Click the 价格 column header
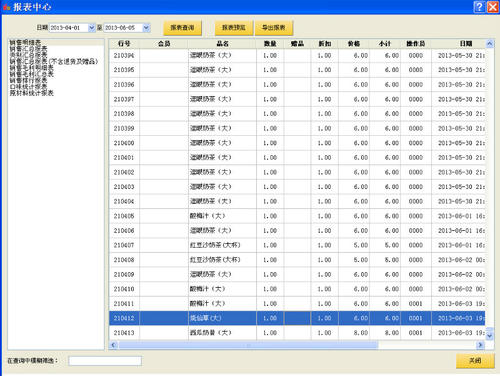The height and width of the screenshot is (376, 500). click(354, 44)
